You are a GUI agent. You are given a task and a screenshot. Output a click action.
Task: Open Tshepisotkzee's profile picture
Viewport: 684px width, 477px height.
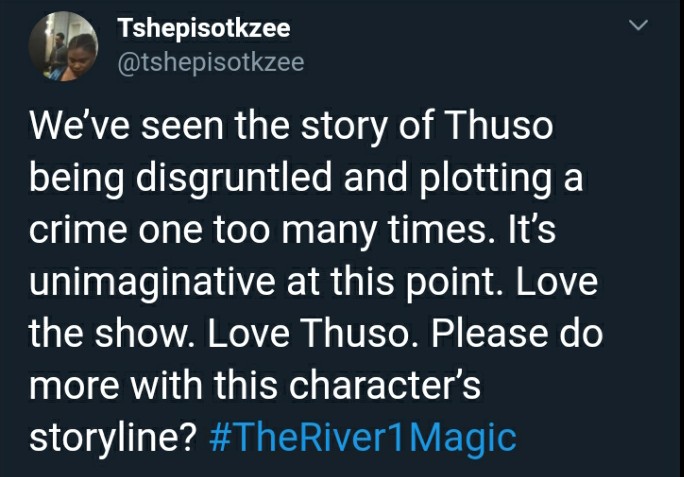(63, 47)
